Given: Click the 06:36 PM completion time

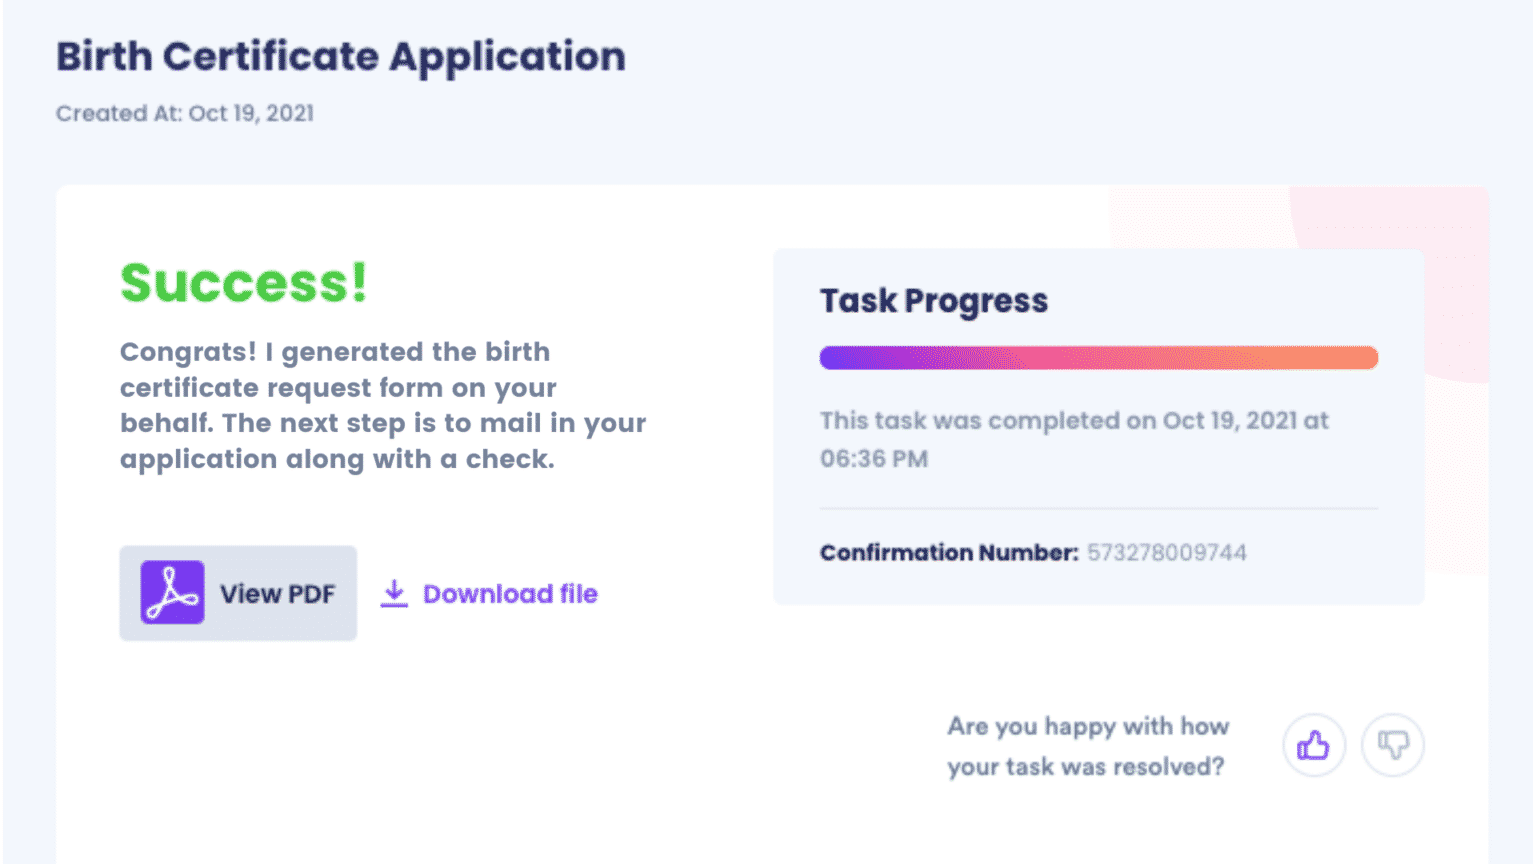Looking at the screenshot, I should click(x=874, y=459).
